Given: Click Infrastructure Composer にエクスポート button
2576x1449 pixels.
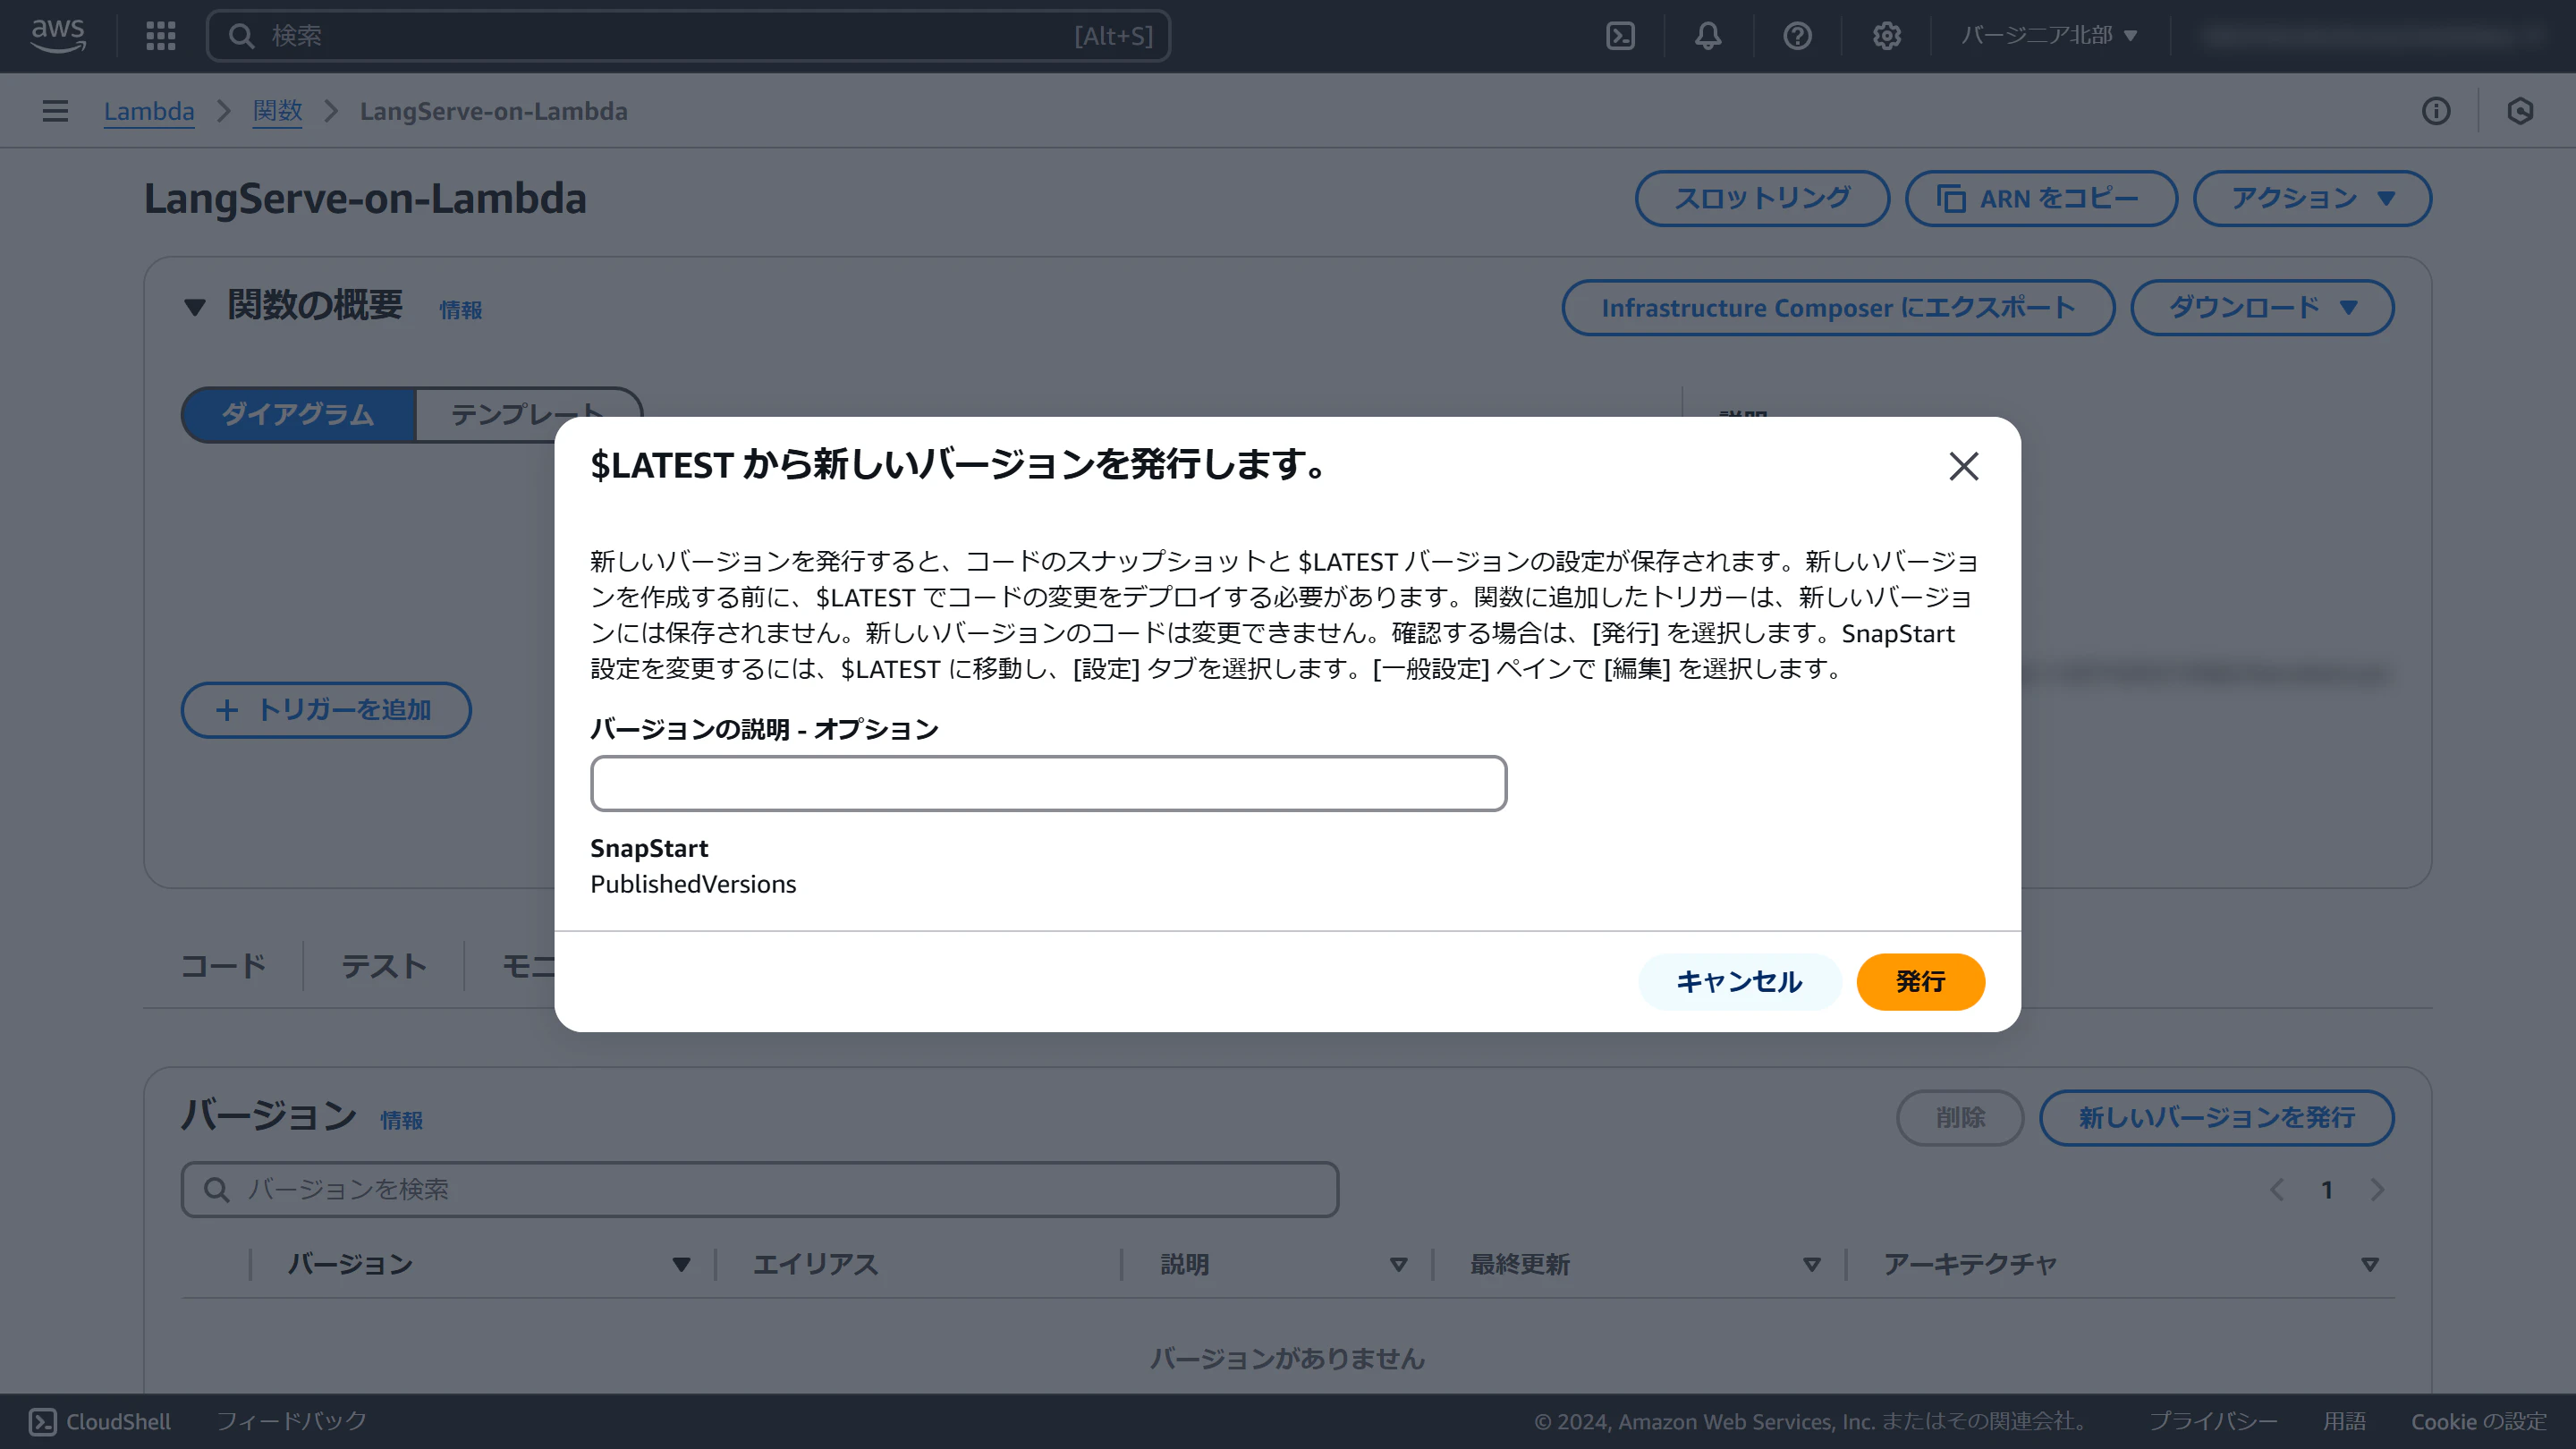Looking at the screenshot, I should tap(1838, 307).
